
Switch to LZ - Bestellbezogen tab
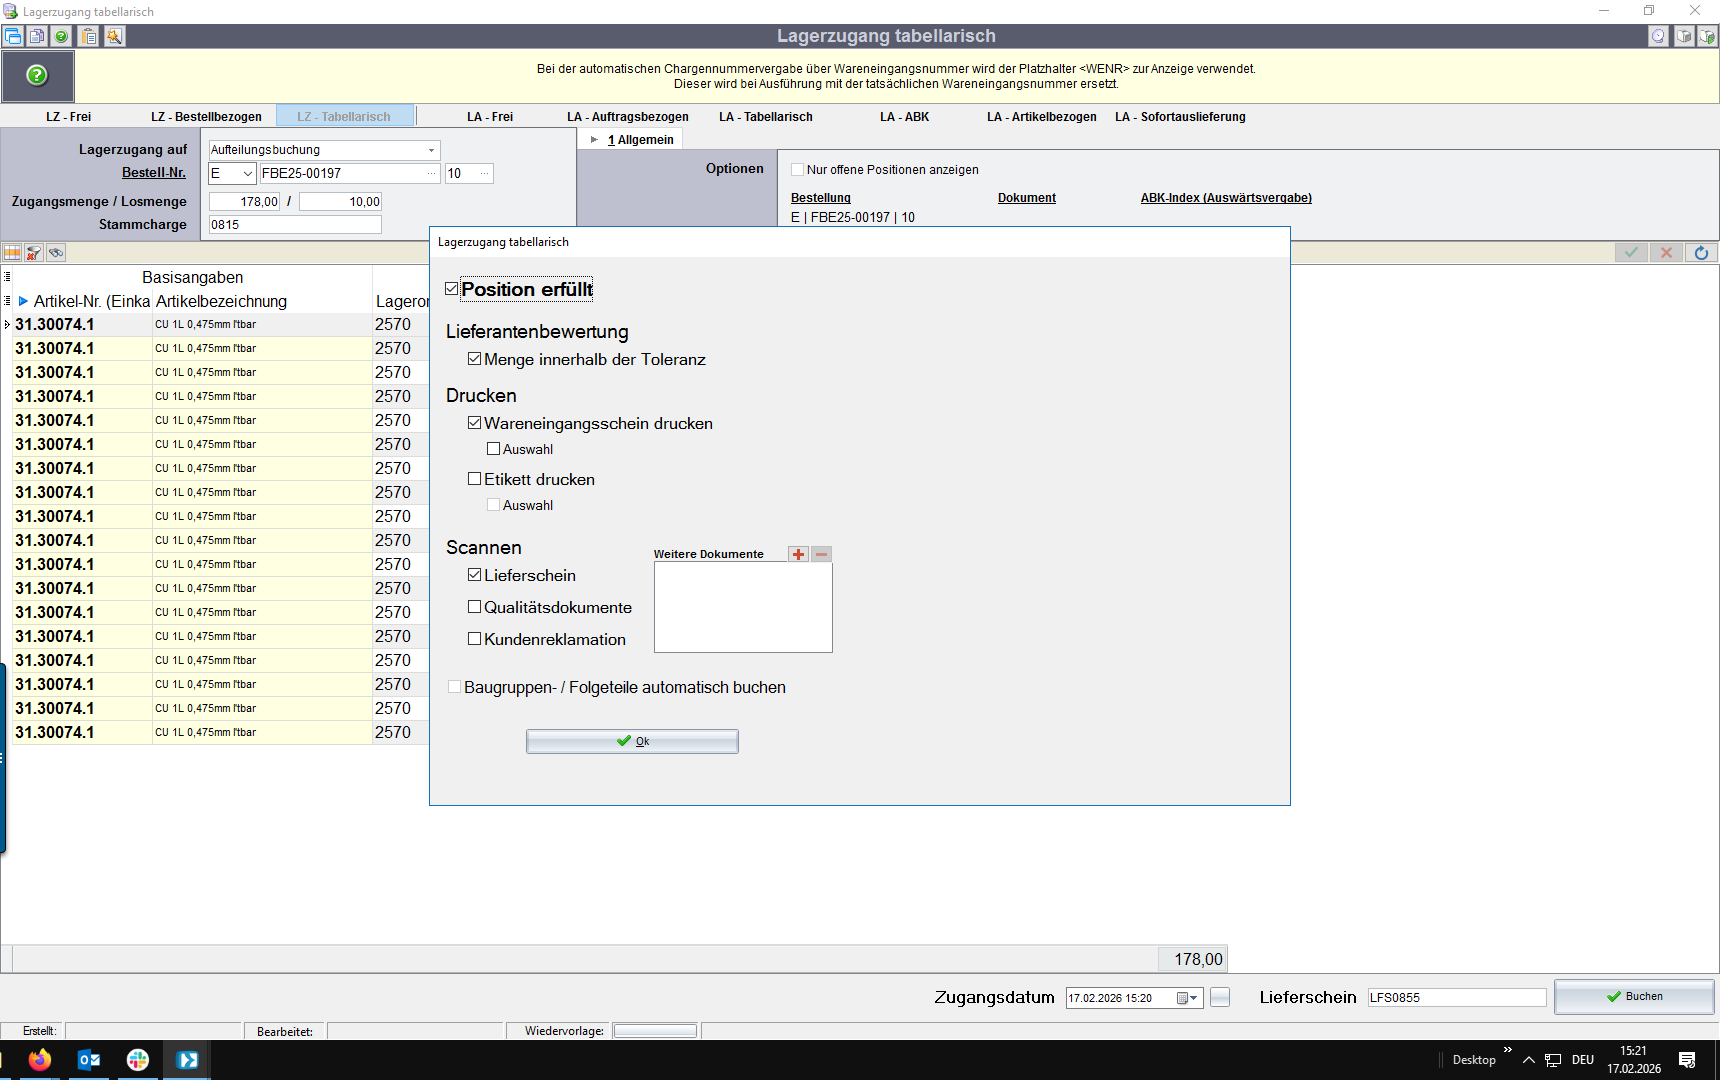tap(206, 117)
